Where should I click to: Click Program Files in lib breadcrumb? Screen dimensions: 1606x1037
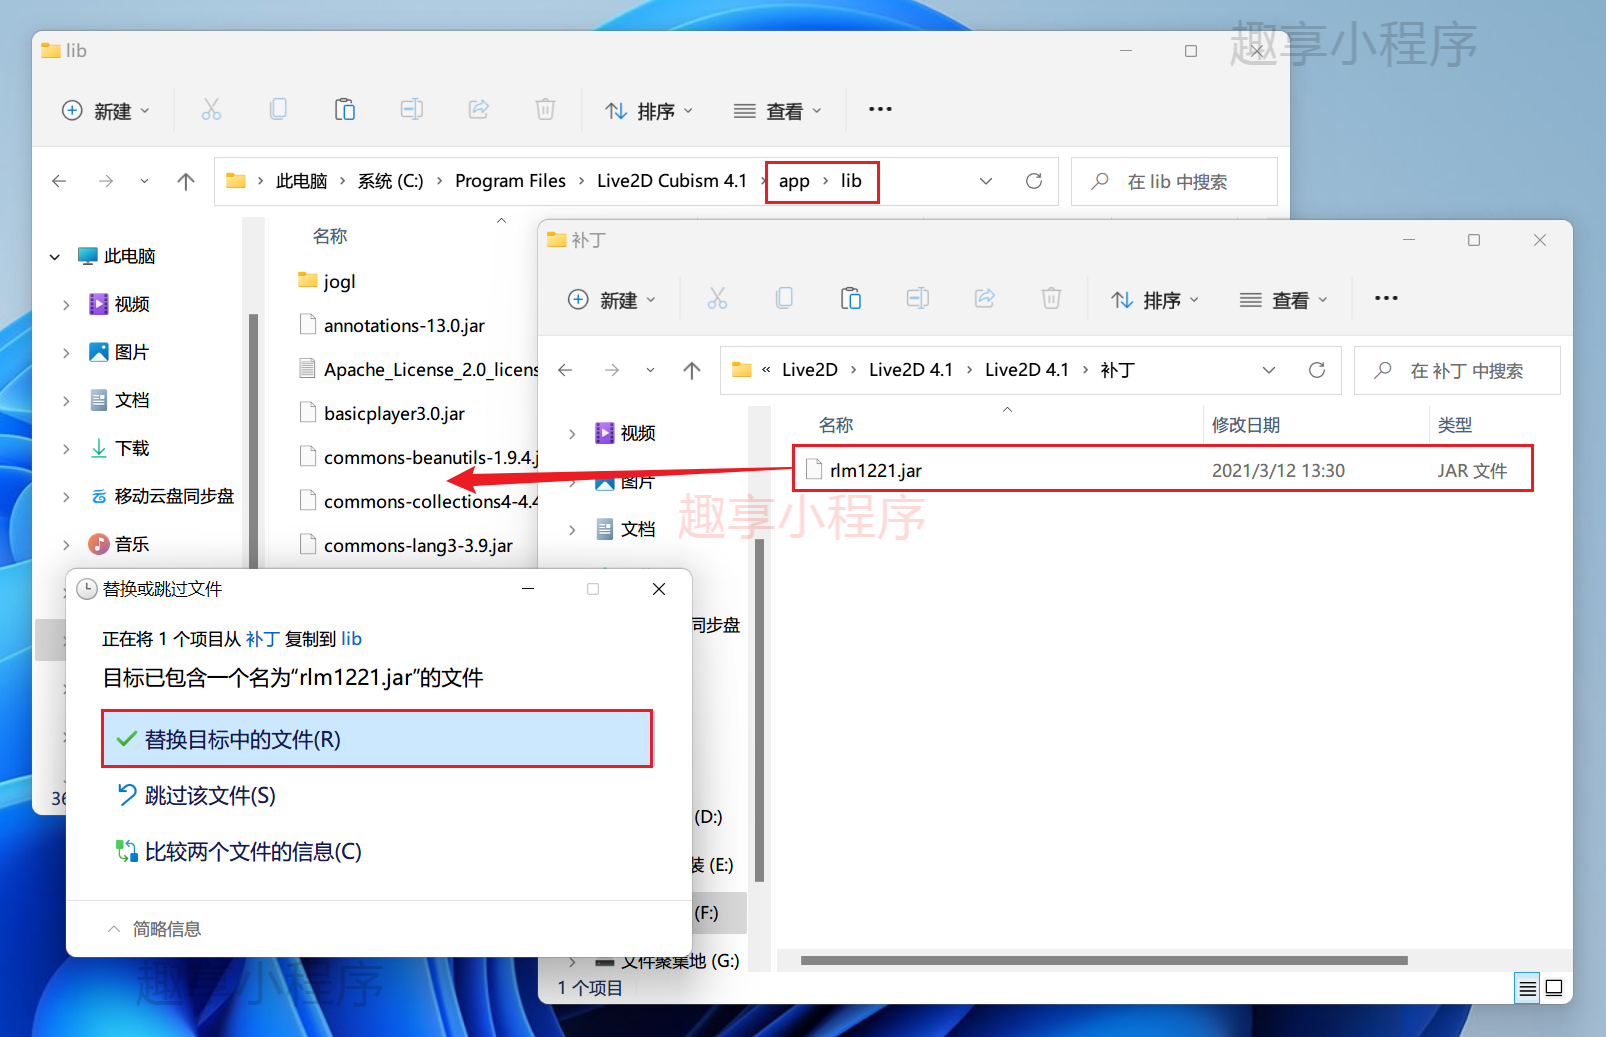coord(510,181)
